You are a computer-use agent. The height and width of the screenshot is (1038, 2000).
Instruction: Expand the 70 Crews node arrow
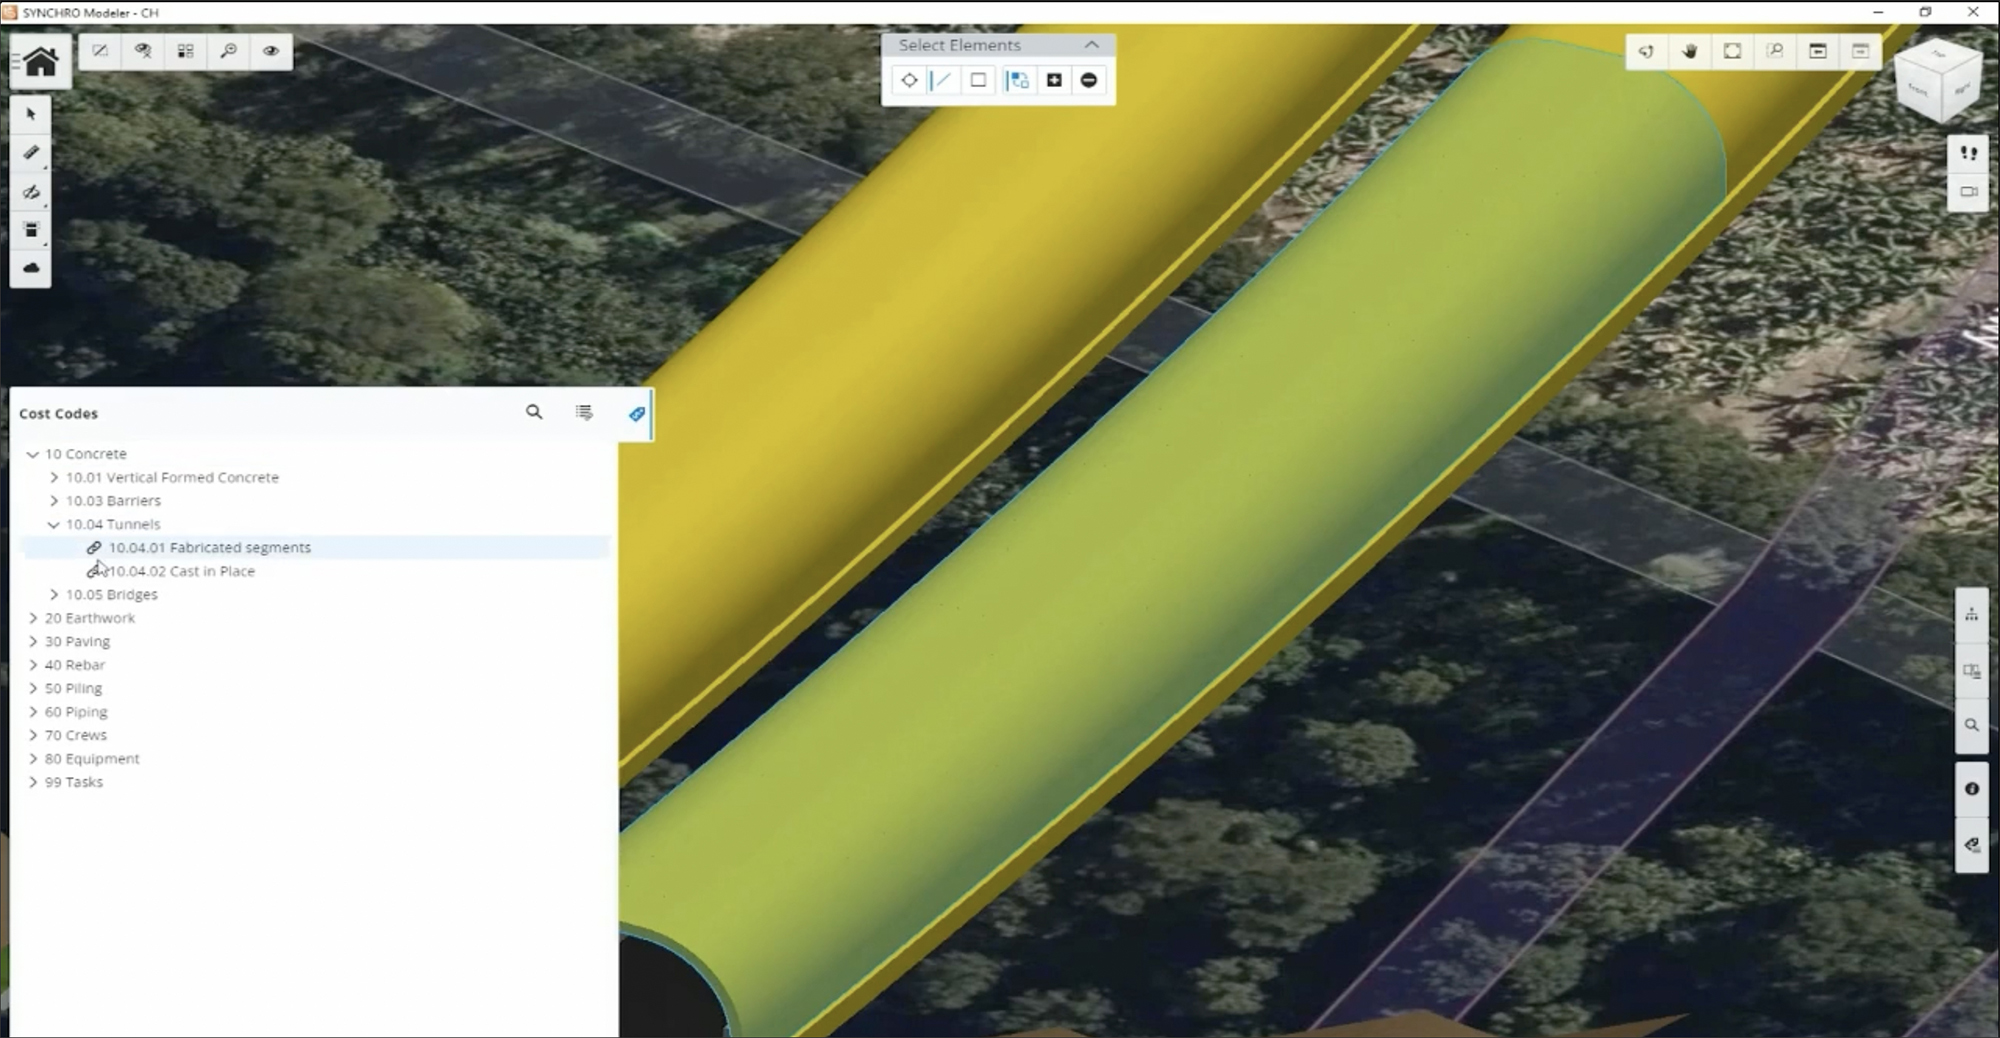point(33,735)
